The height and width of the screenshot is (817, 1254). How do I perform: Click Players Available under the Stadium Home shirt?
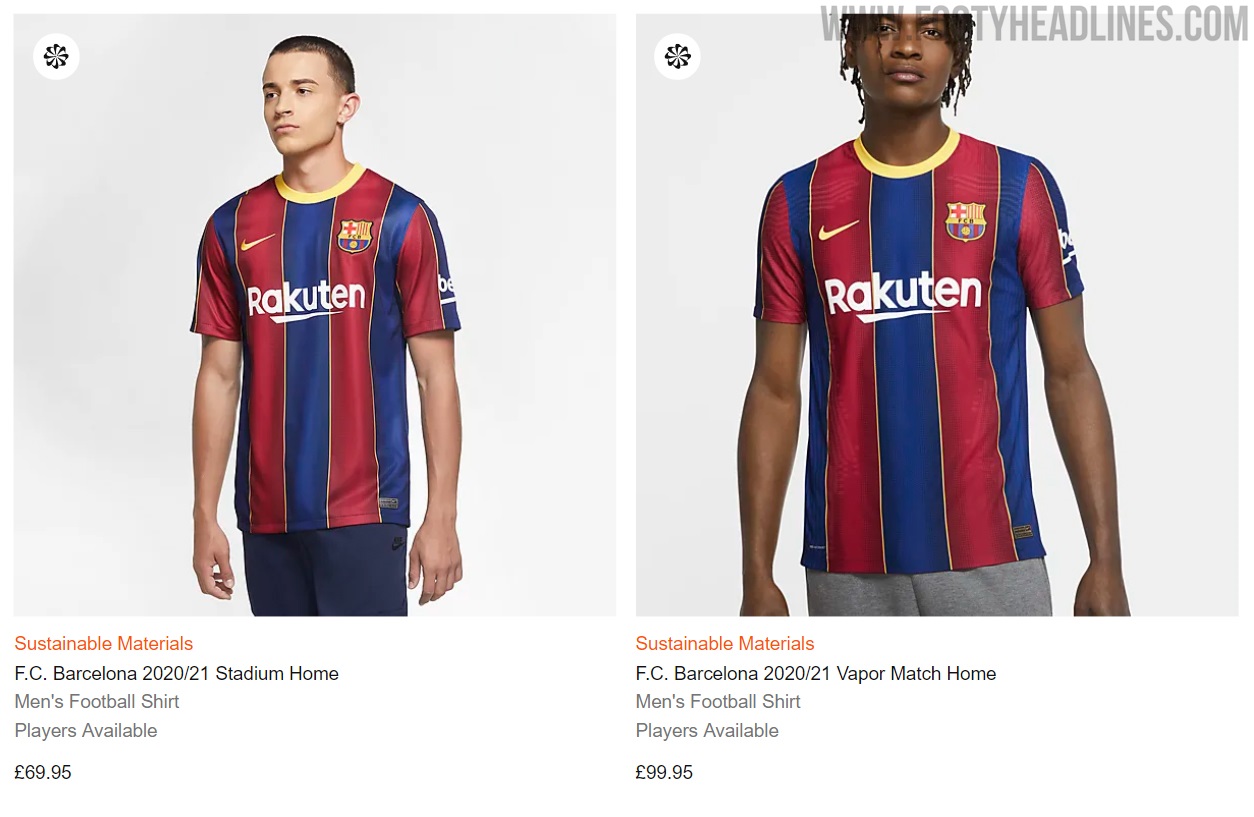(x=85, y=730)
